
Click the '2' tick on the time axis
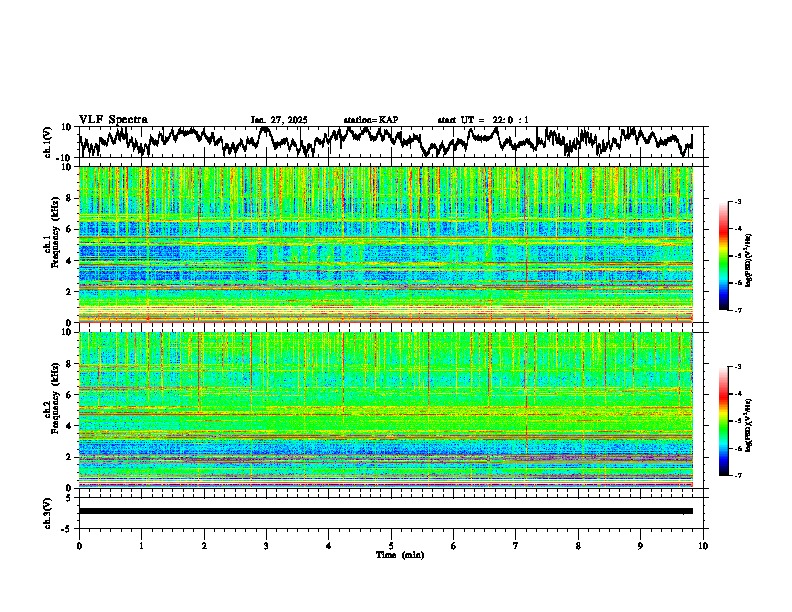[204, 546]
